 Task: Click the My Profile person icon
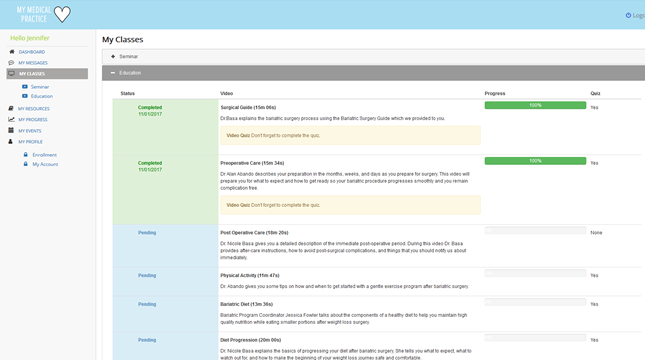[11, 142]
